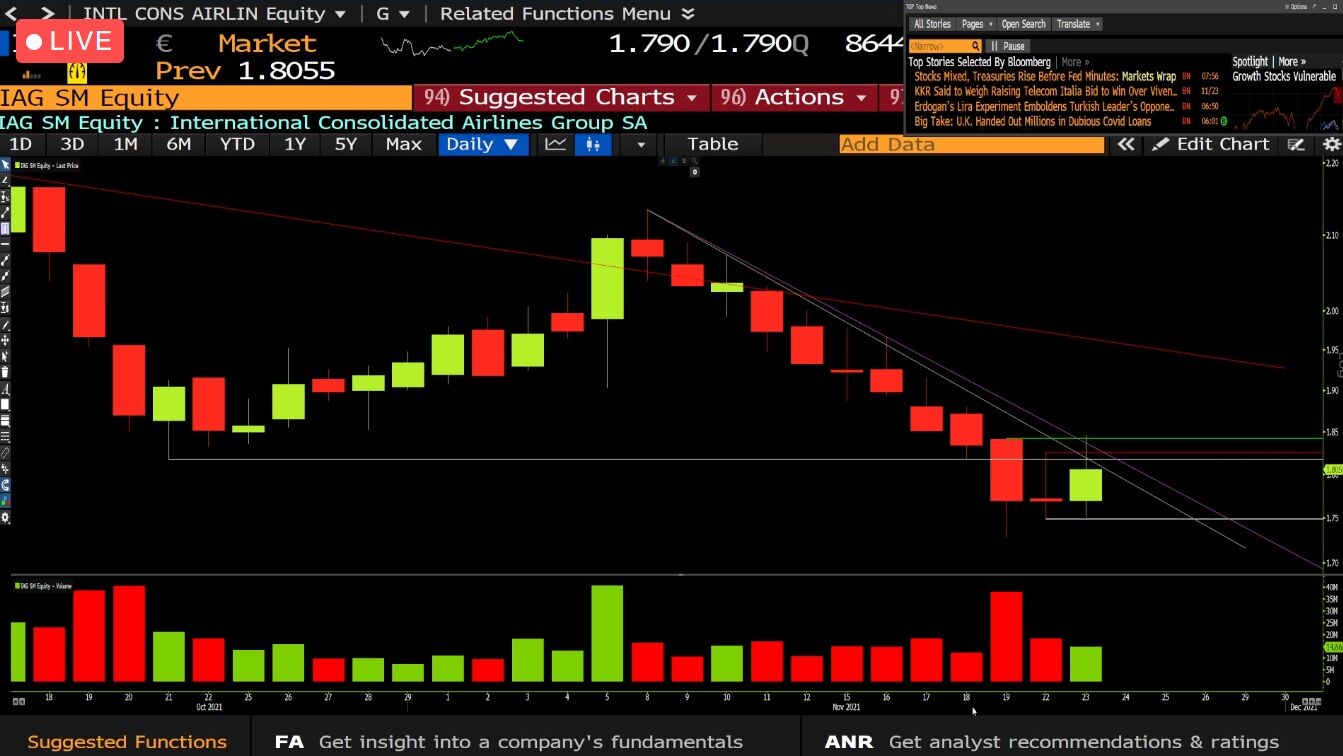
Task: Select the text annotation 'A' tool
Action: (x=5, y=388)
